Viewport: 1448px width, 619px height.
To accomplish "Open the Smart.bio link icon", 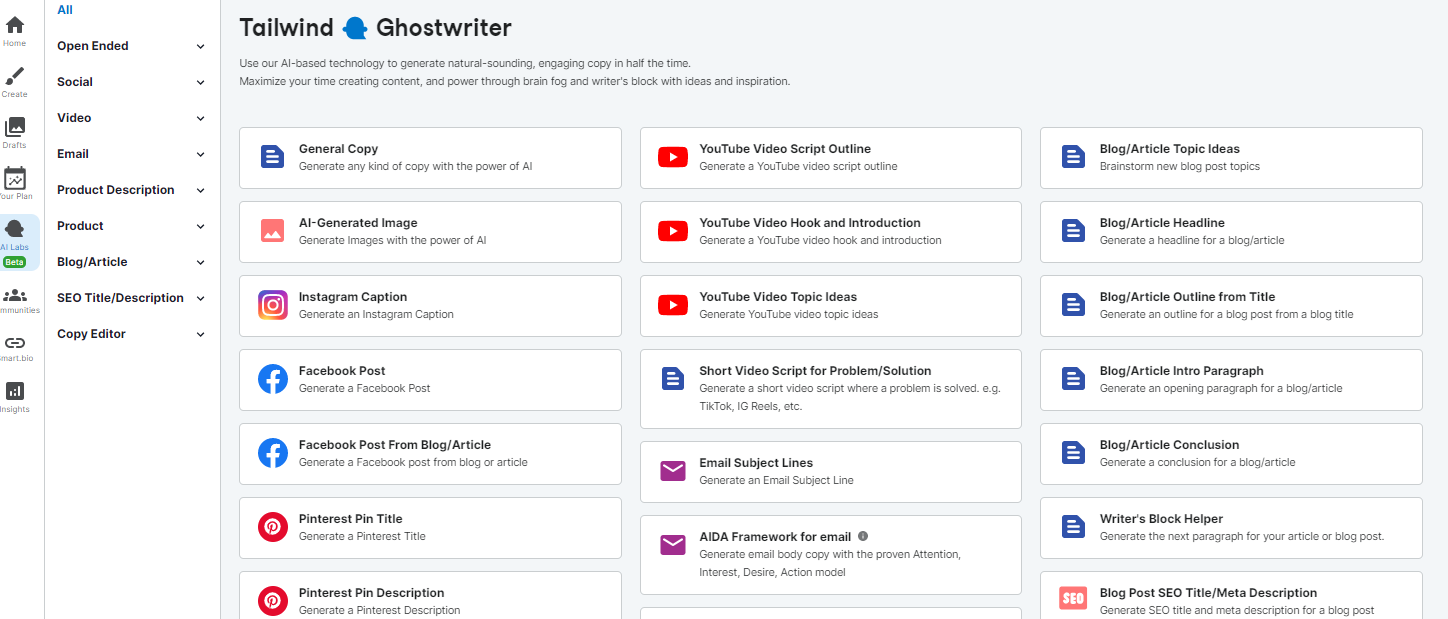I will (x=15, y=343).
